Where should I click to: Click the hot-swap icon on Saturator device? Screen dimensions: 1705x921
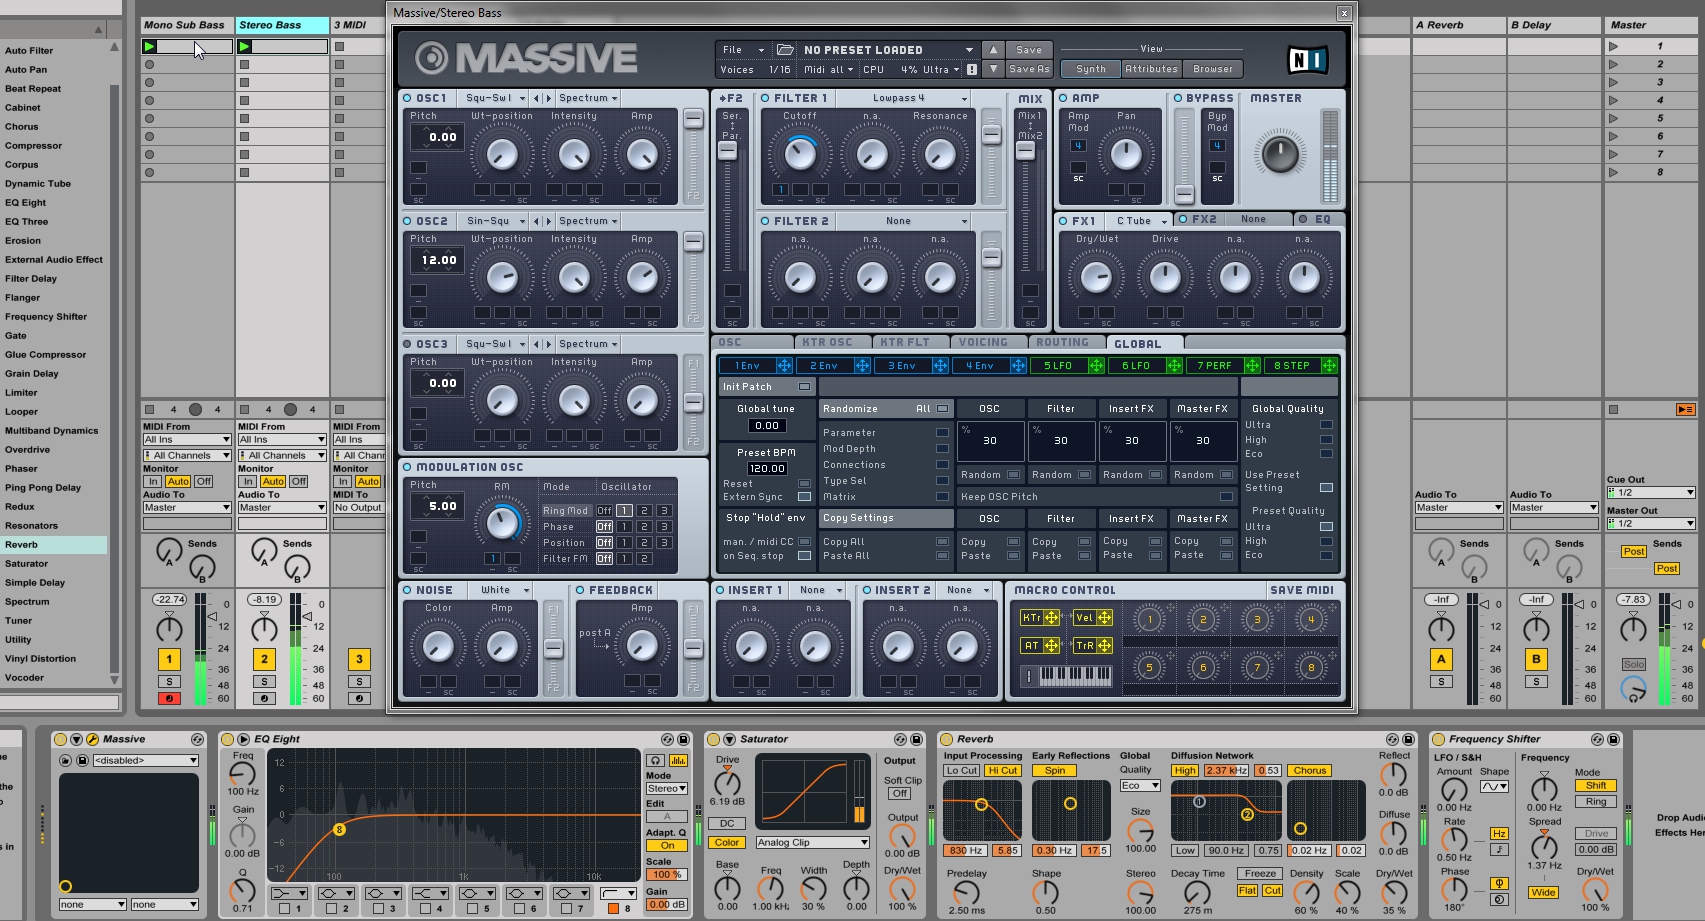pyautogui.click(x=900, y=739)
